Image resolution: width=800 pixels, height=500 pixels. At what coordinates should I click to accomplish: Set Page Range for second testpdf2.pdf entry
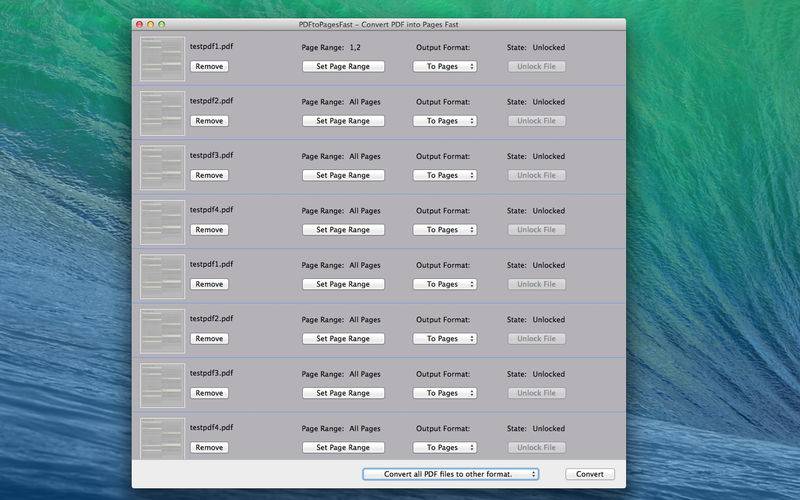point(343,339)
